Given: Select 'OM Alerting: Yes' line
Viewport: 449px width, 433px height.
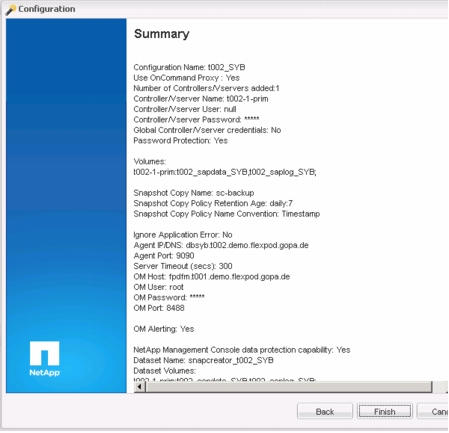Looking at the screenshot, I should pyautogui.click(x=164, y=329).
